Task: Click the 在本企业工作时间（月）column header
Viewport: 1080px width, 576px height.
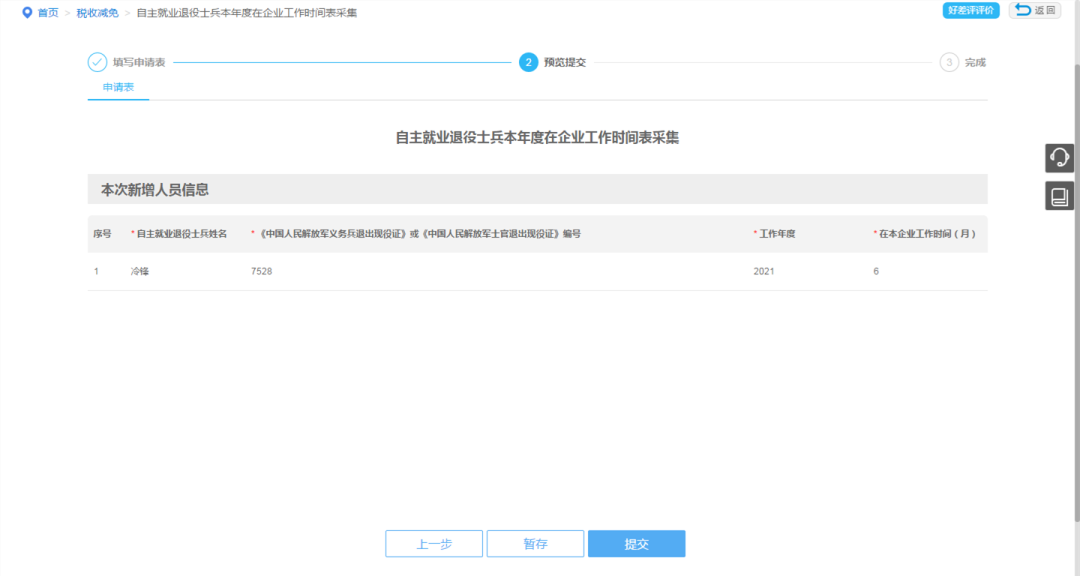Action: pyautogui.click(x=925, y=234)
